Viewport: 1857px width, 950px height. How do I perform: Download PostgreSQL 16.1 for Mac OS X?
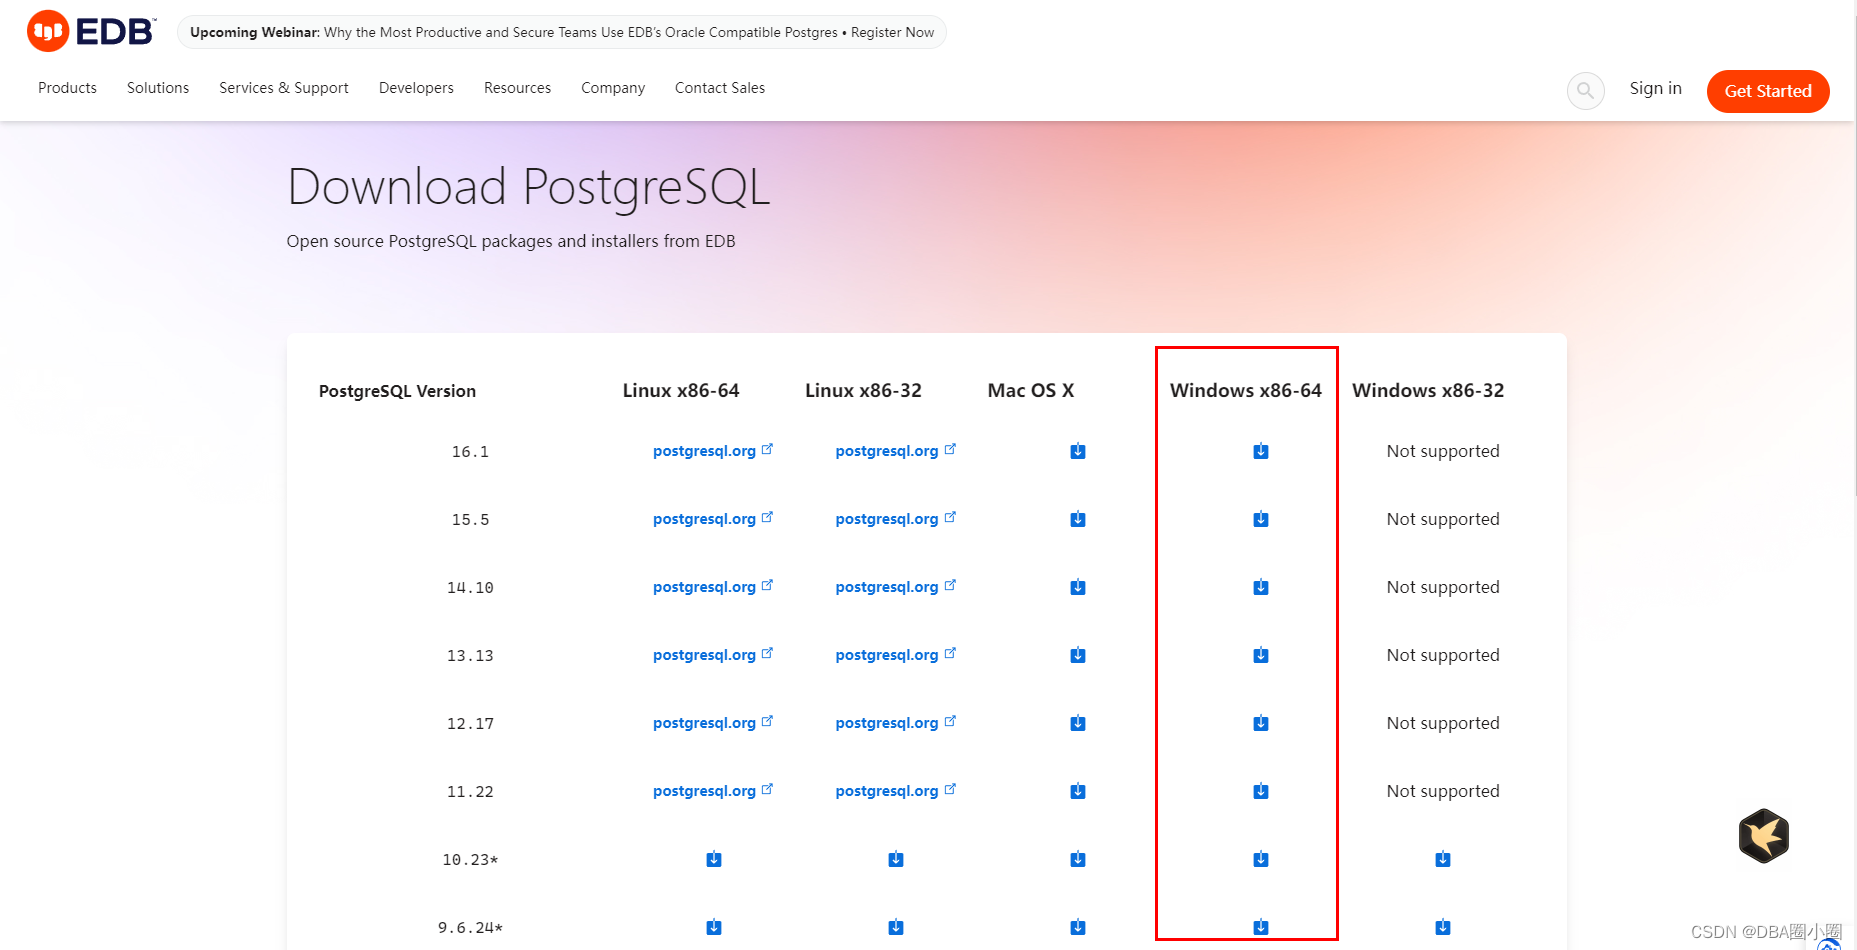pyautogui.click(x=1078, y=451)
